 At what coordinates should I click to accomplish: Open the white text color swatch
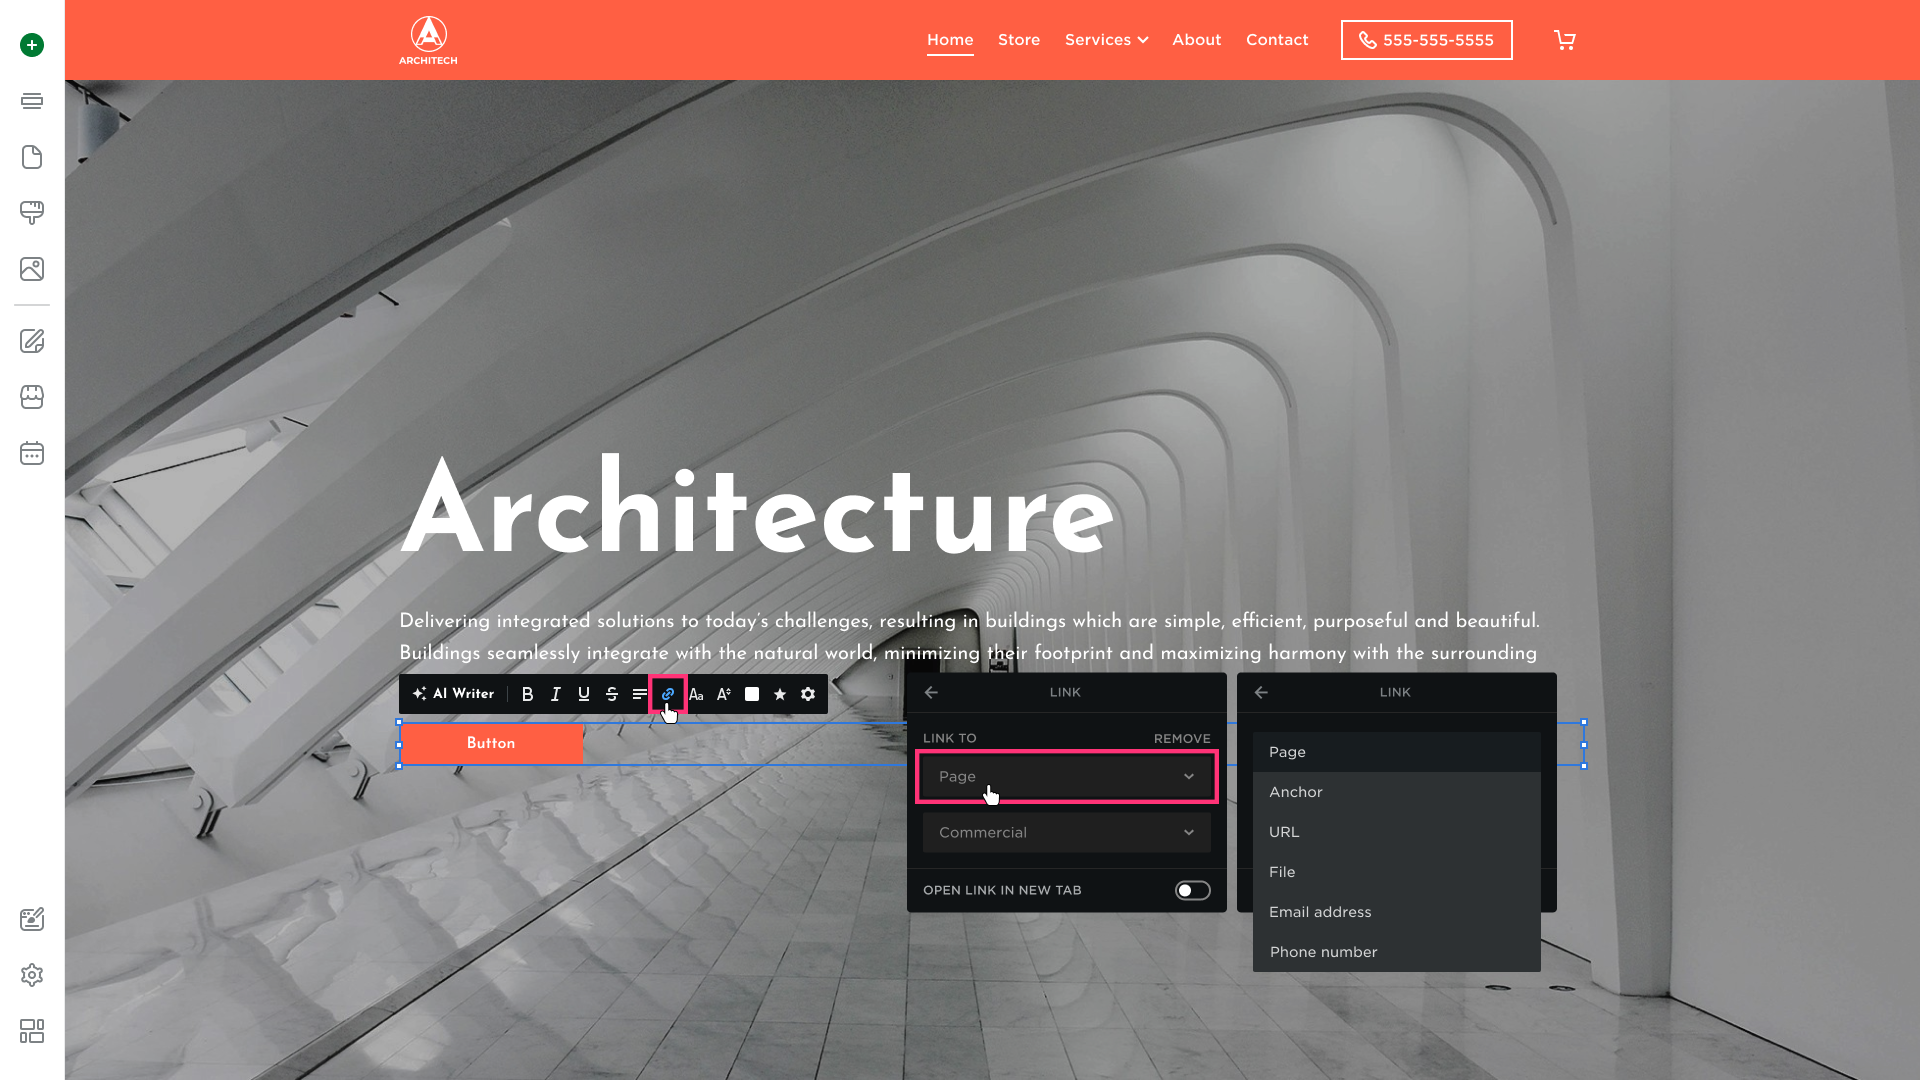point(752,694)
